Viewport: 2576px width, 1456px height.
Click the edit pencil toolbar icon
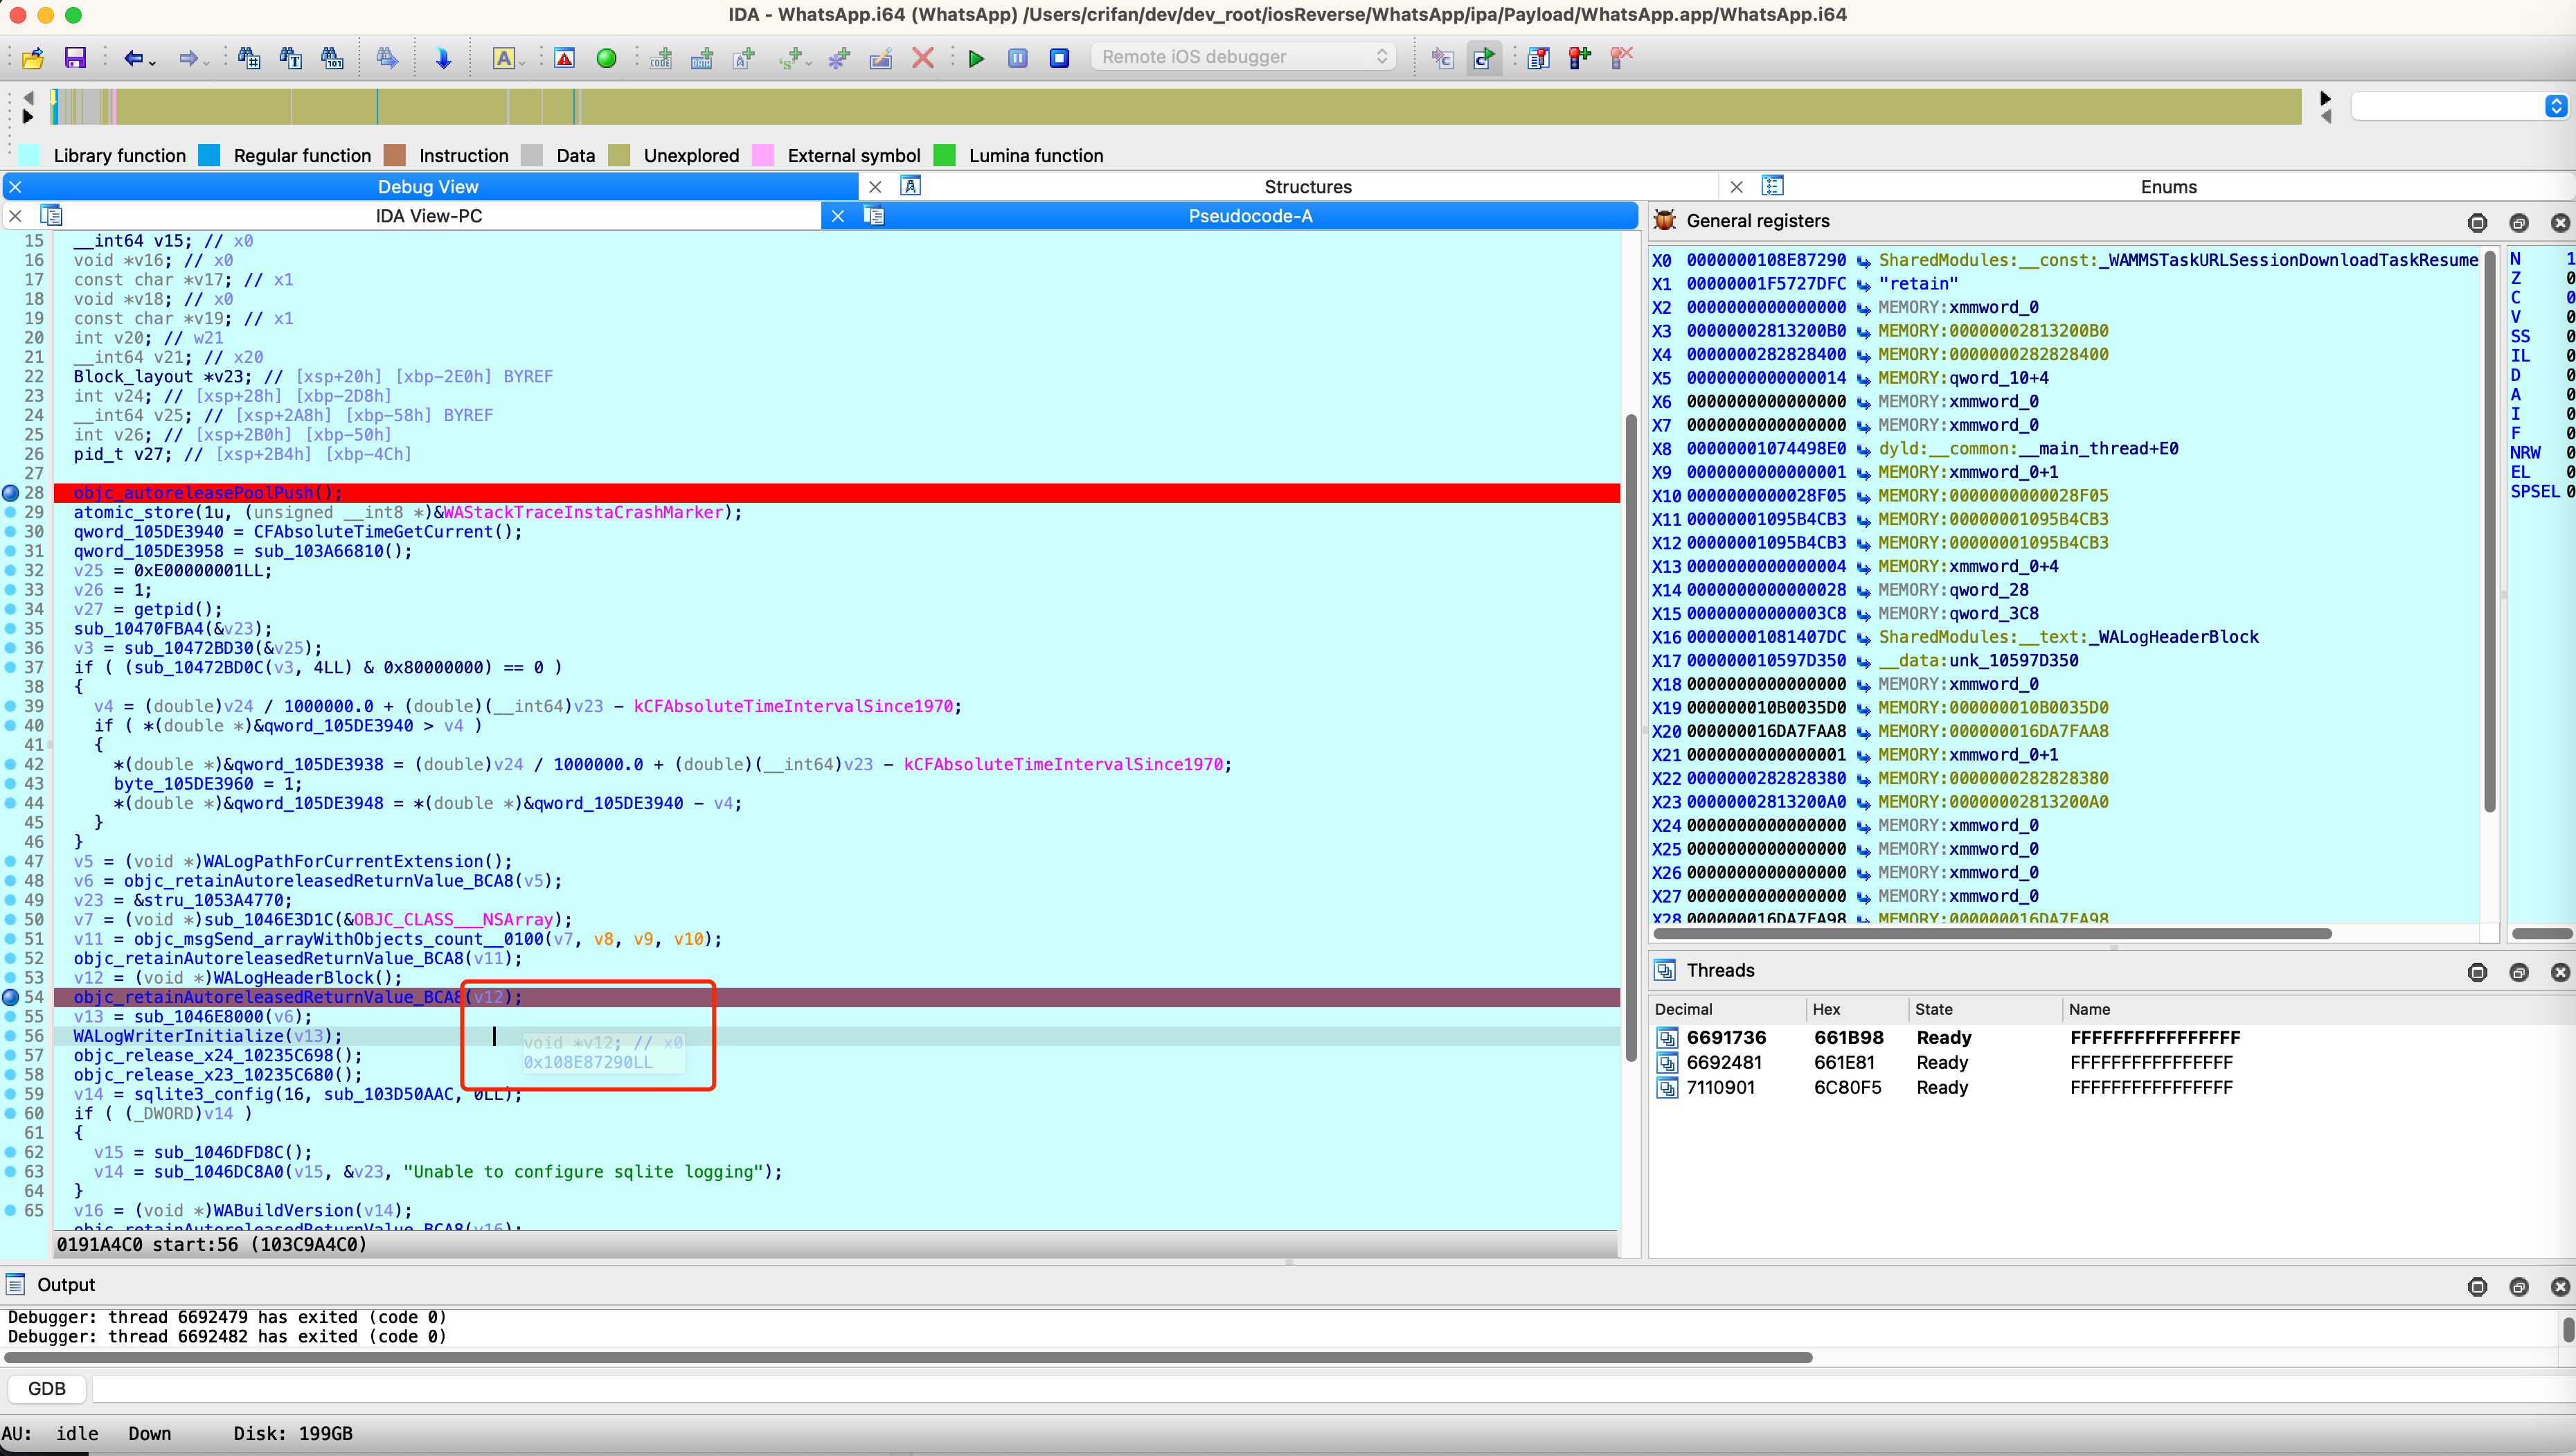tap(881, 58)
